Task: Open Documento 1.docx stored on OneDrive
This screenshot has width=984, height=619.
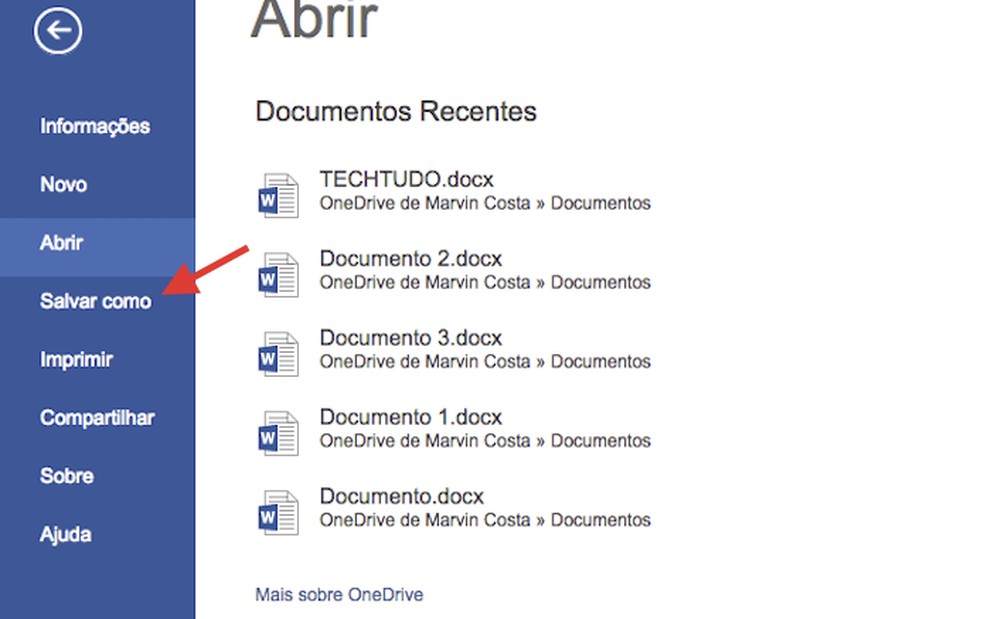Action: point(410,416)
